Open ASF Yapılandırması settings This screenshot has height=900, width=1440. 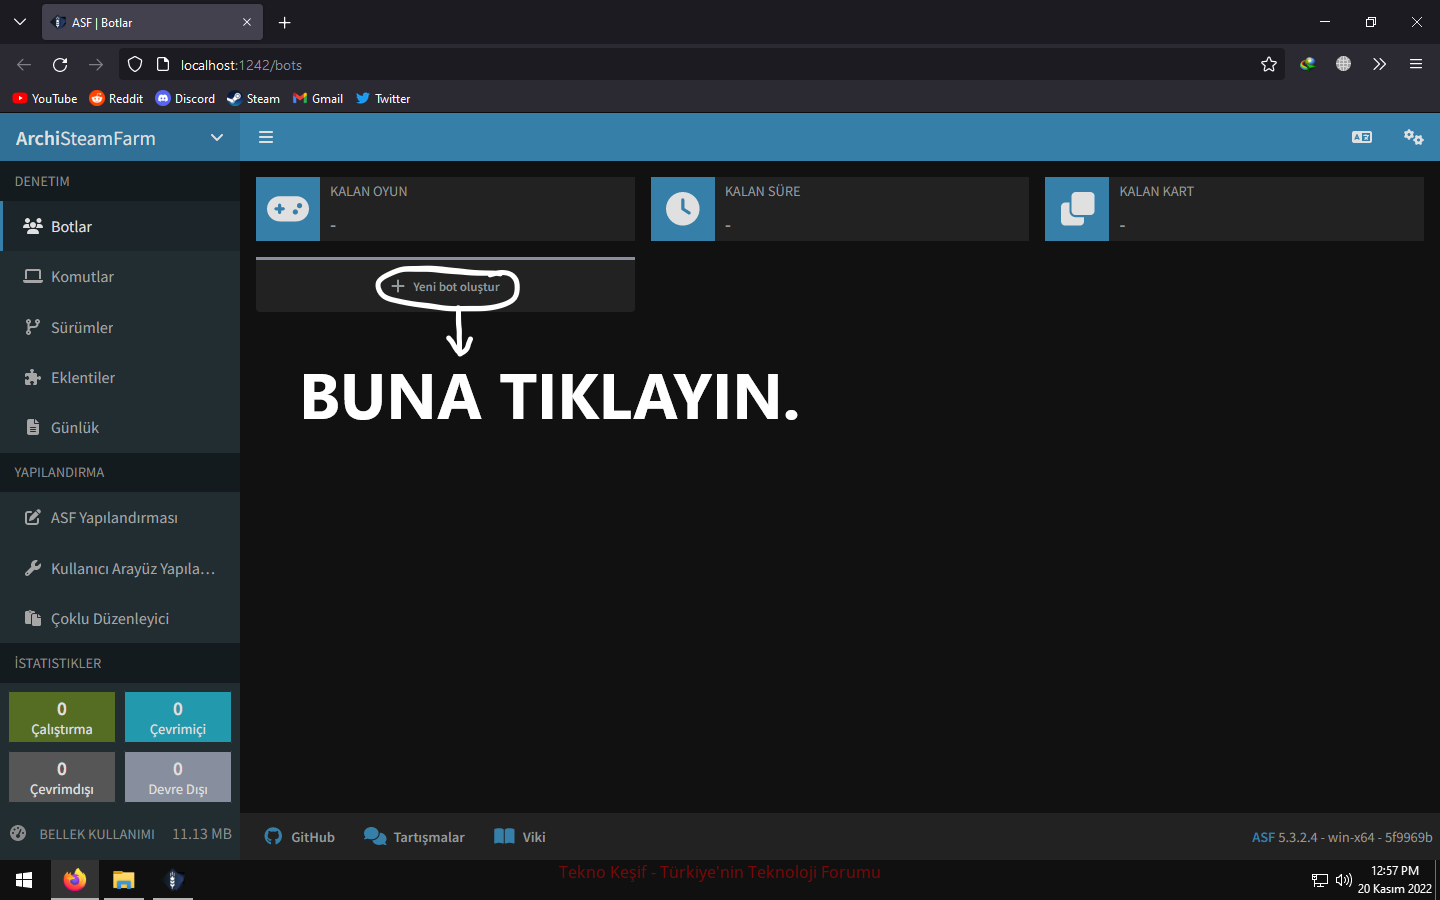pos(120,518)
